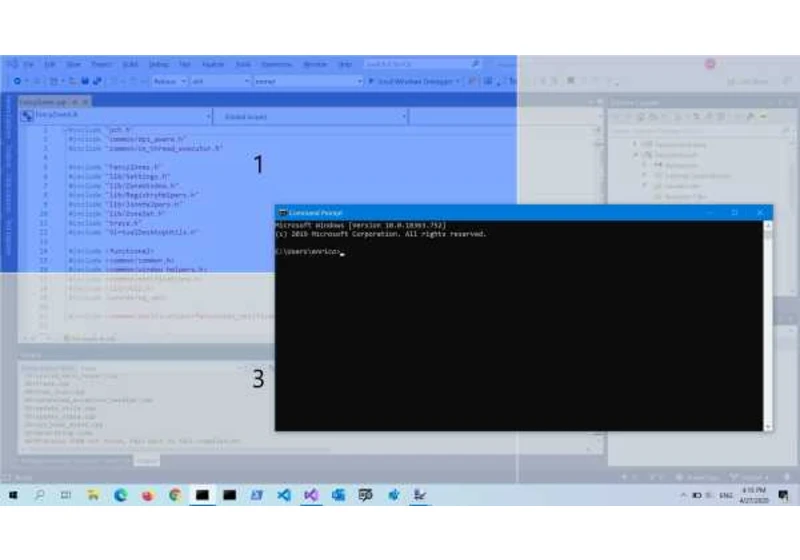Open the startup project dropdown labeled runner
The image size is (800, 560).
point(308,81)
